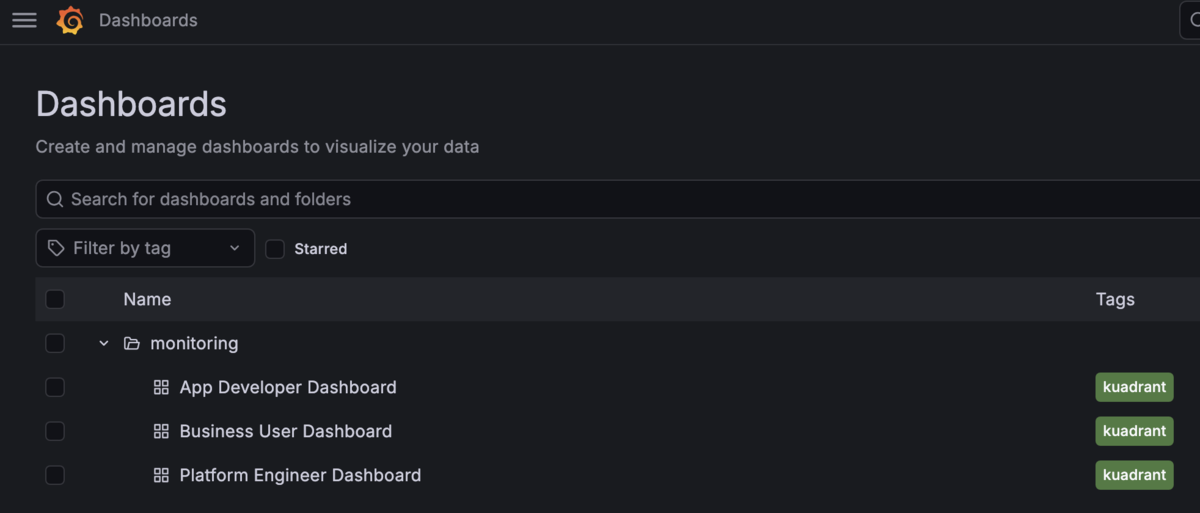Click the Dashboards breadcrumb in top bar
Screen dimensions: 1200x513
(148, 20)
